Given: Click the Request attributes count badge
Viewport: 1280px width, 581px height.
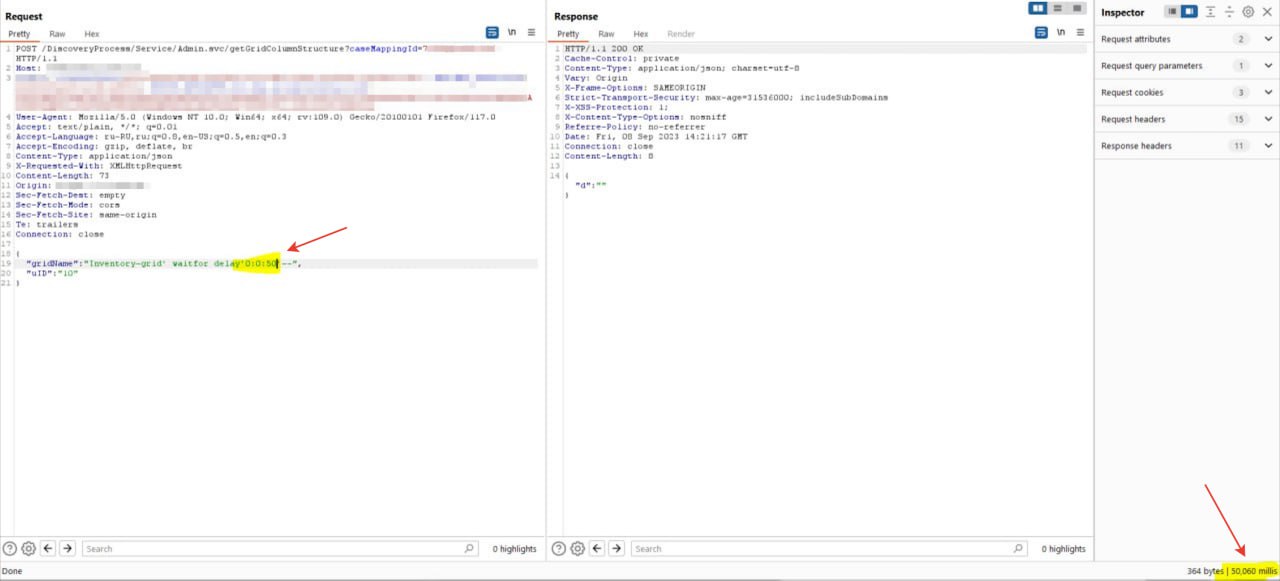Looking at the screenshot, I should [1241, 39].
